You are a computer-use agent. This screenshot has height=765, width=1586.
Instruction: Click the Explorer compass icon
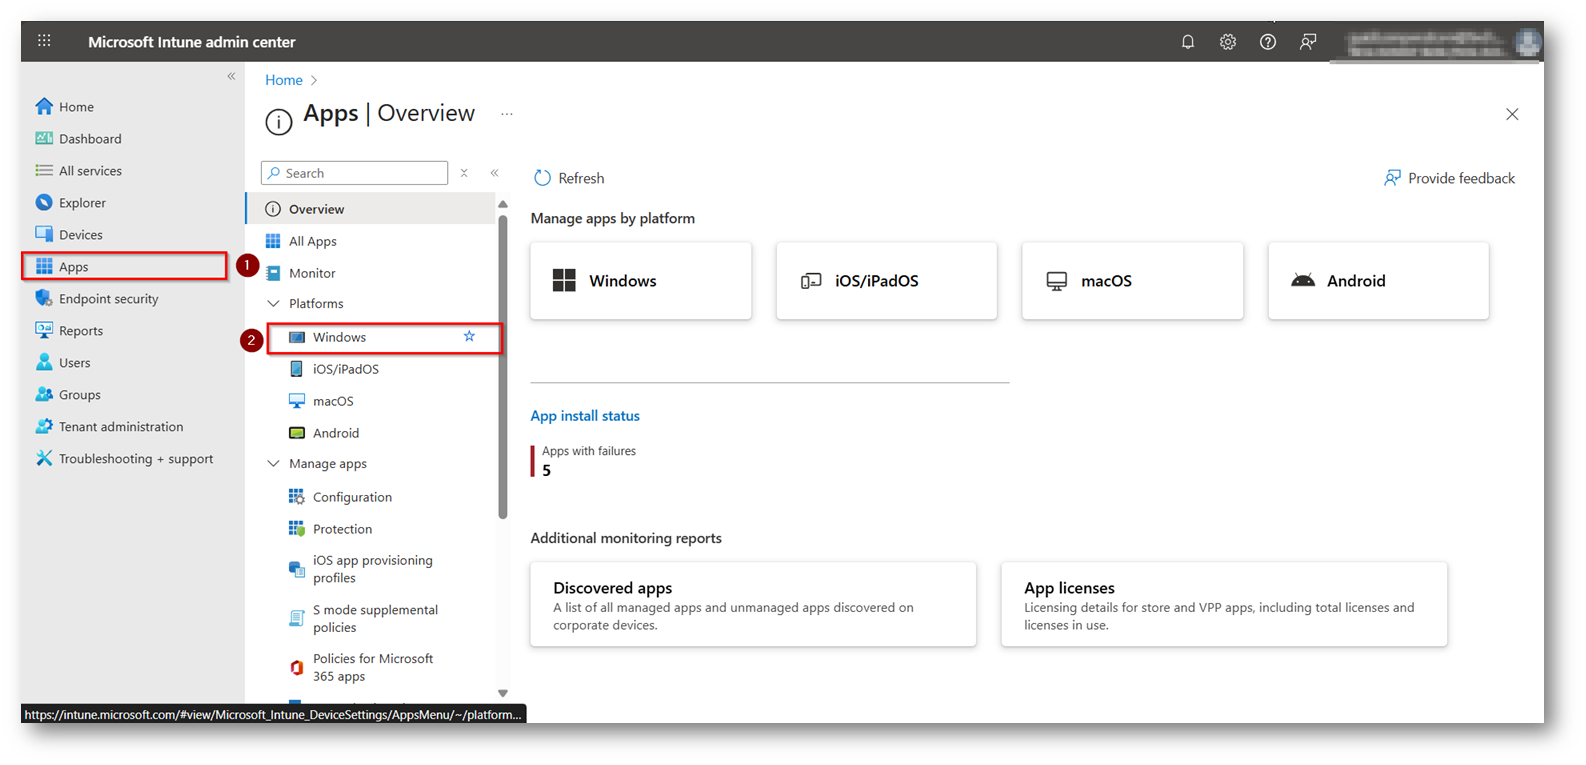click(x=44, y=202)
